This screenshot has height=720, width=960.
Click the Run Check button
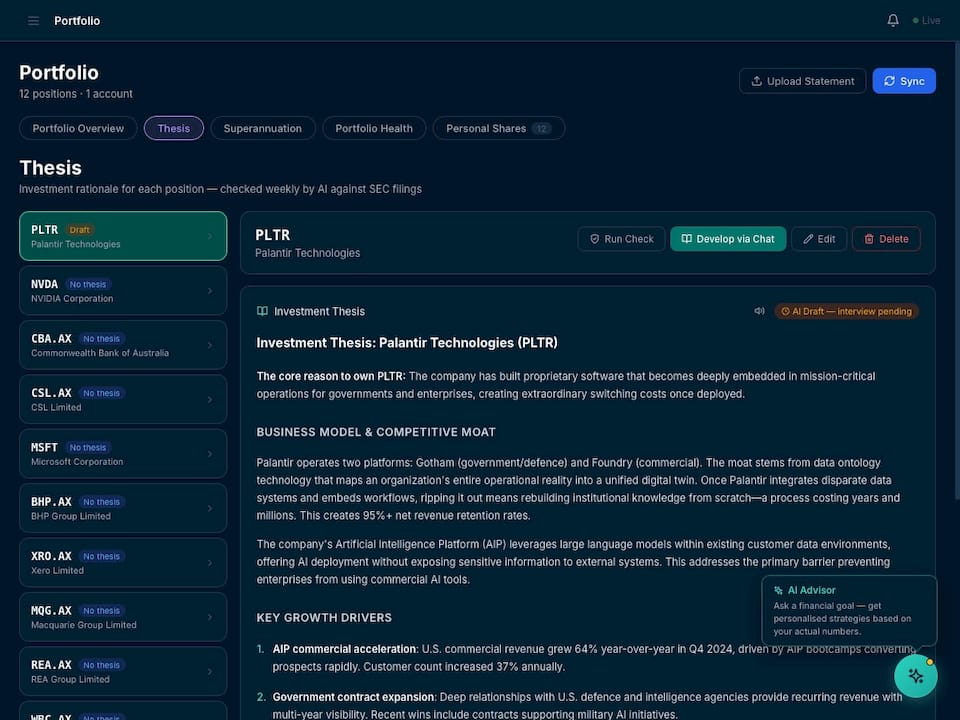click(x=621, y=238)
